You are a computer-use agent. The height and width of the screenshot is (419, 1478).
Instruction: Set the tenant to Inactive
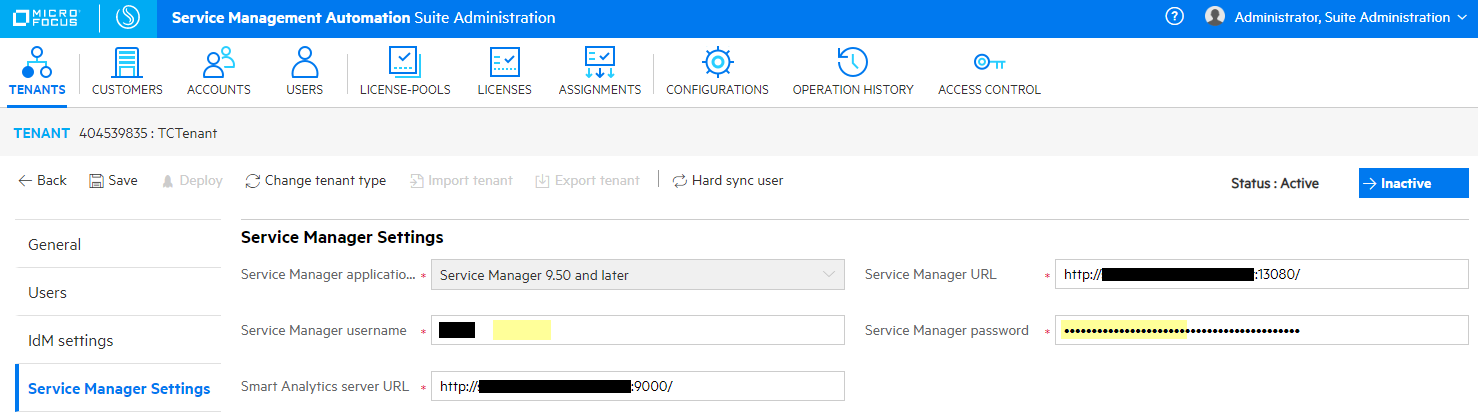(1413, 183)
